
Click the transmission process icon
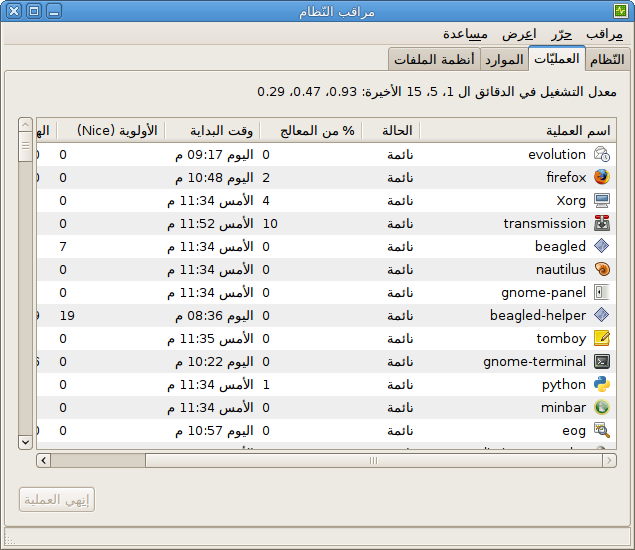(602, 223)
